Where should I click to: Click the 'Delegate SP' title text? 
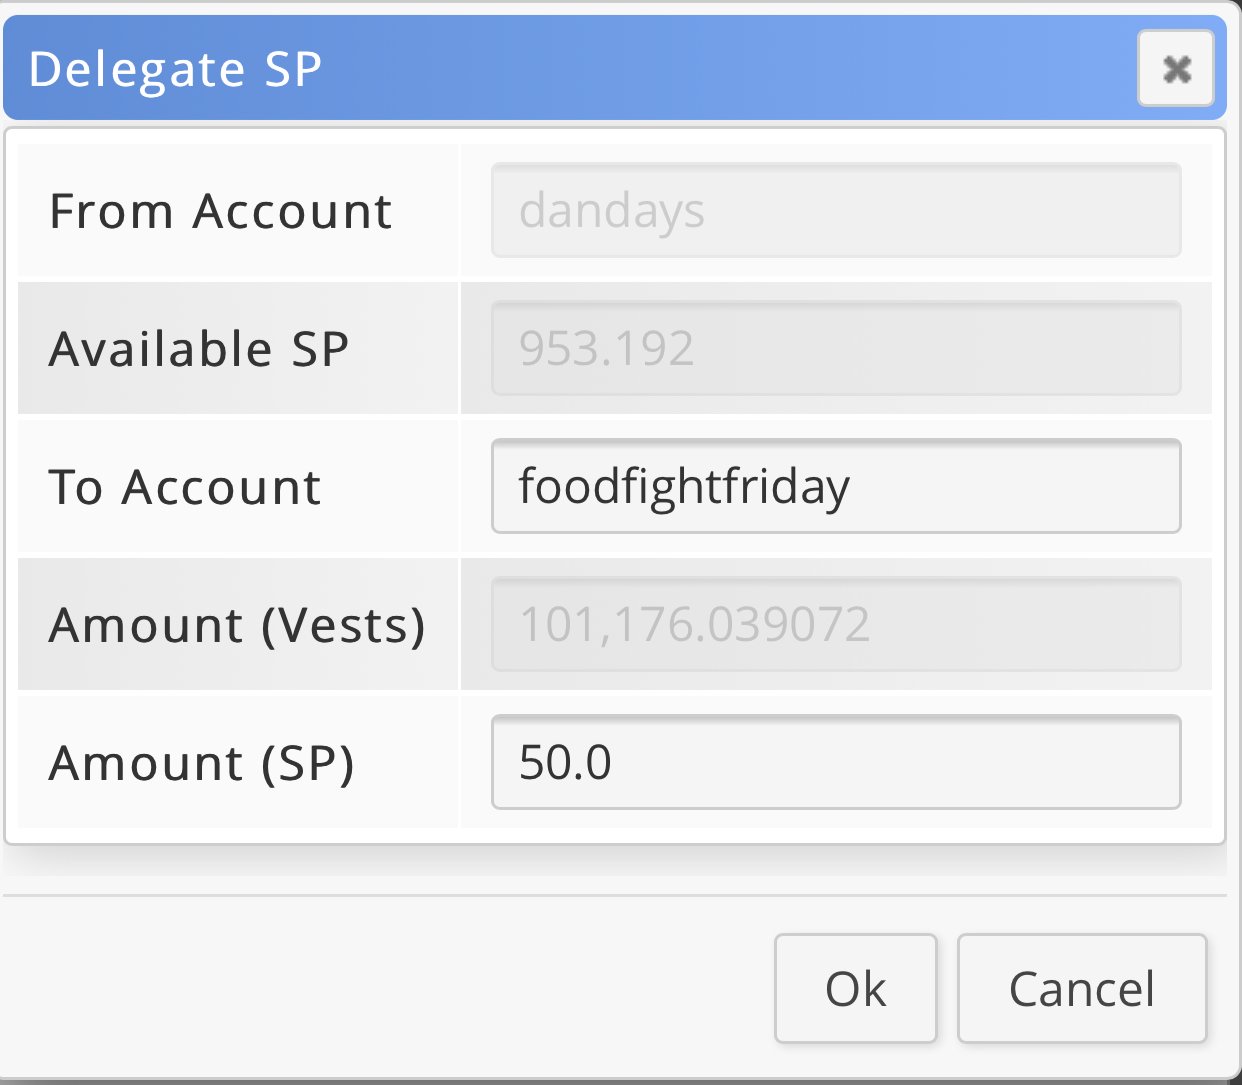click(x=175, y=70)
